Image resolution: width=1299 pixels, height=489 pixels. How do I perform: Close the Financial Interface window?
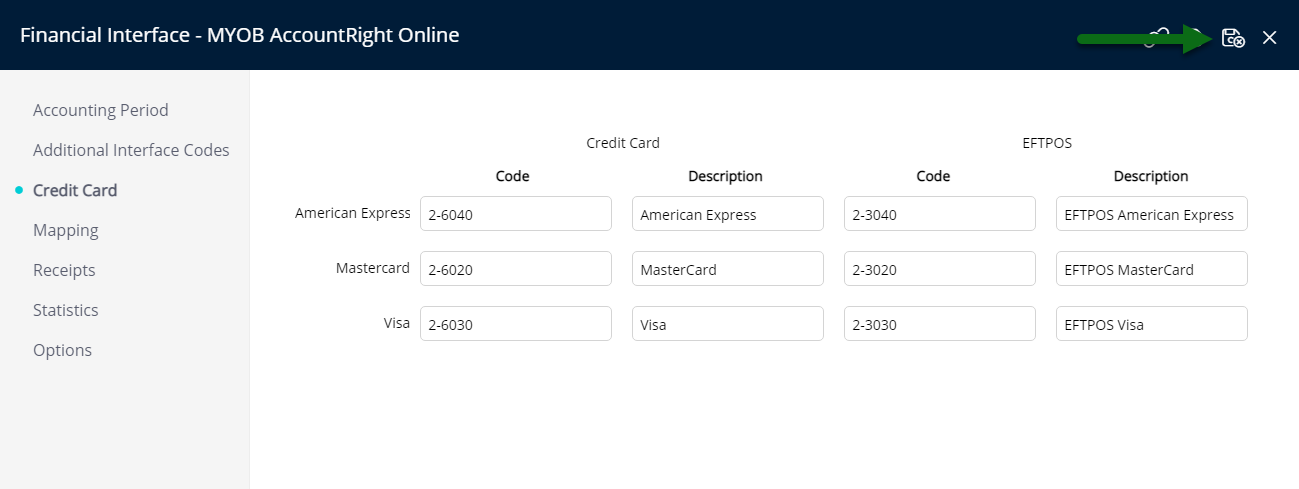click(x=1270, y=38)
